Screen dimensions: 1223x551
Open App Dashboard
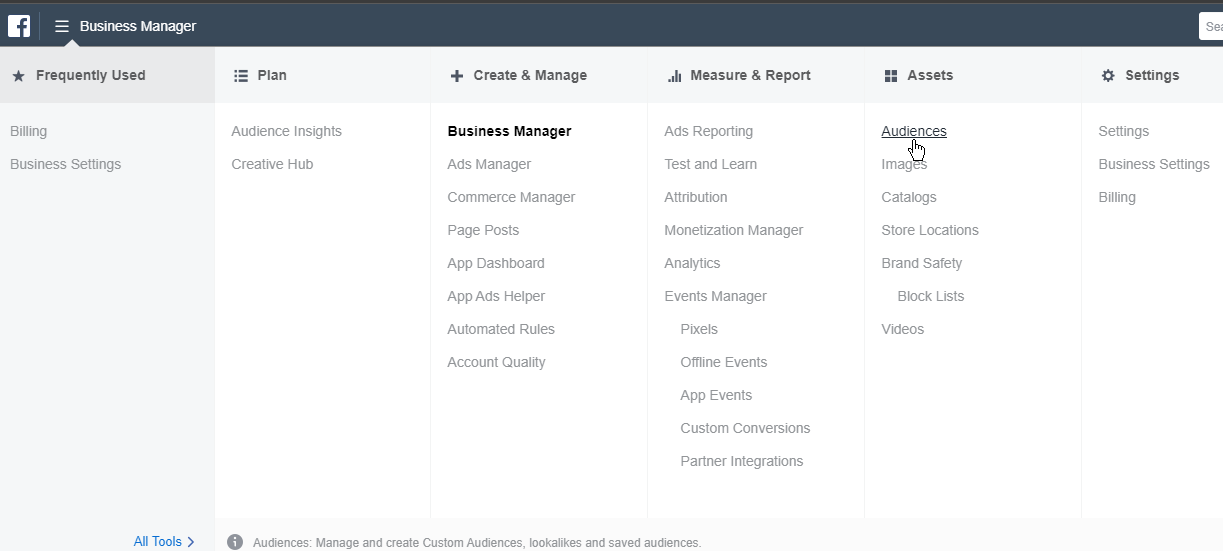click(x=496, y=263)
